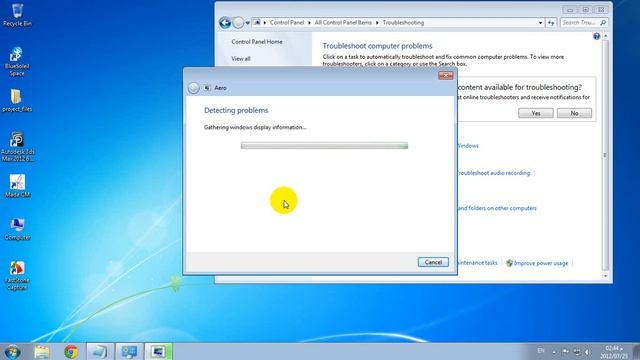
Task: Launch Google Chrome from the taskbar
Action: click(71, 351)
